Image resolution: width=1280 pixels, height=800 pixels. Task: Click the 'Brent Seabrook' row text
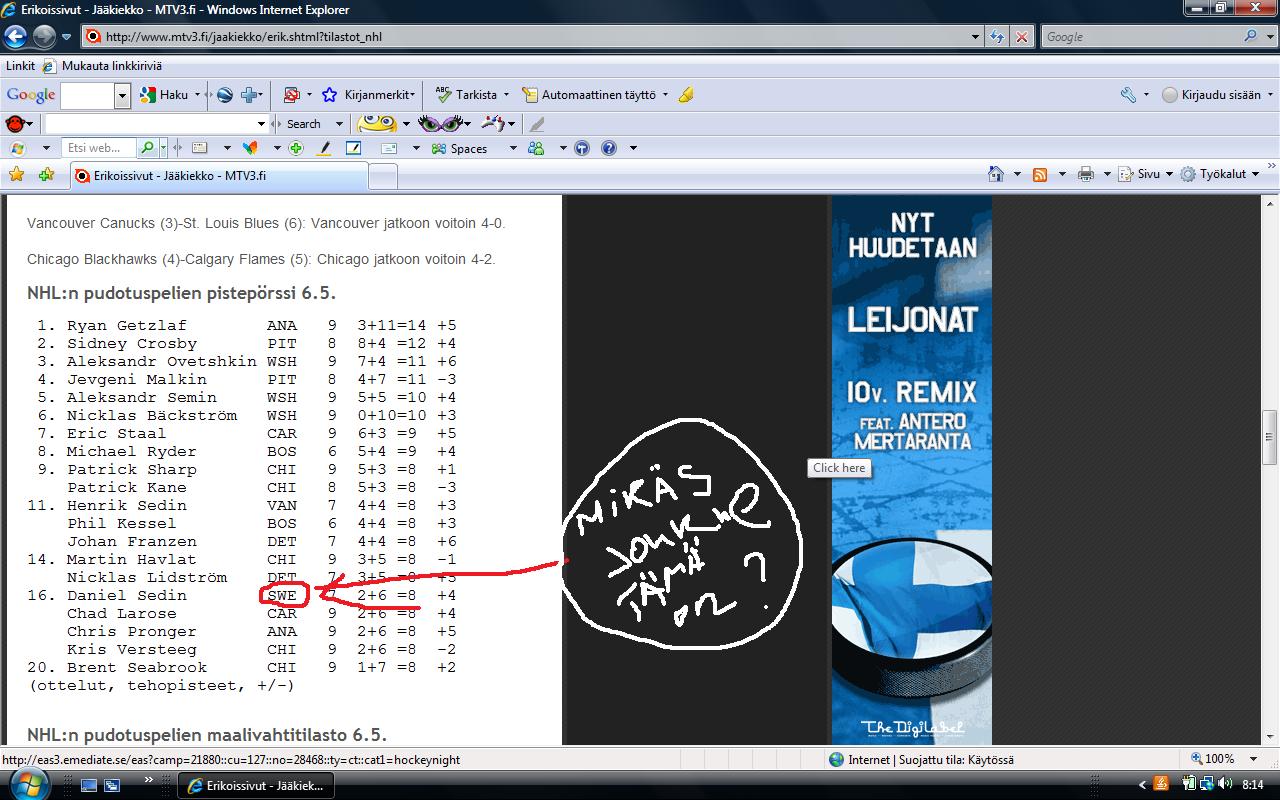coord(246,667)
